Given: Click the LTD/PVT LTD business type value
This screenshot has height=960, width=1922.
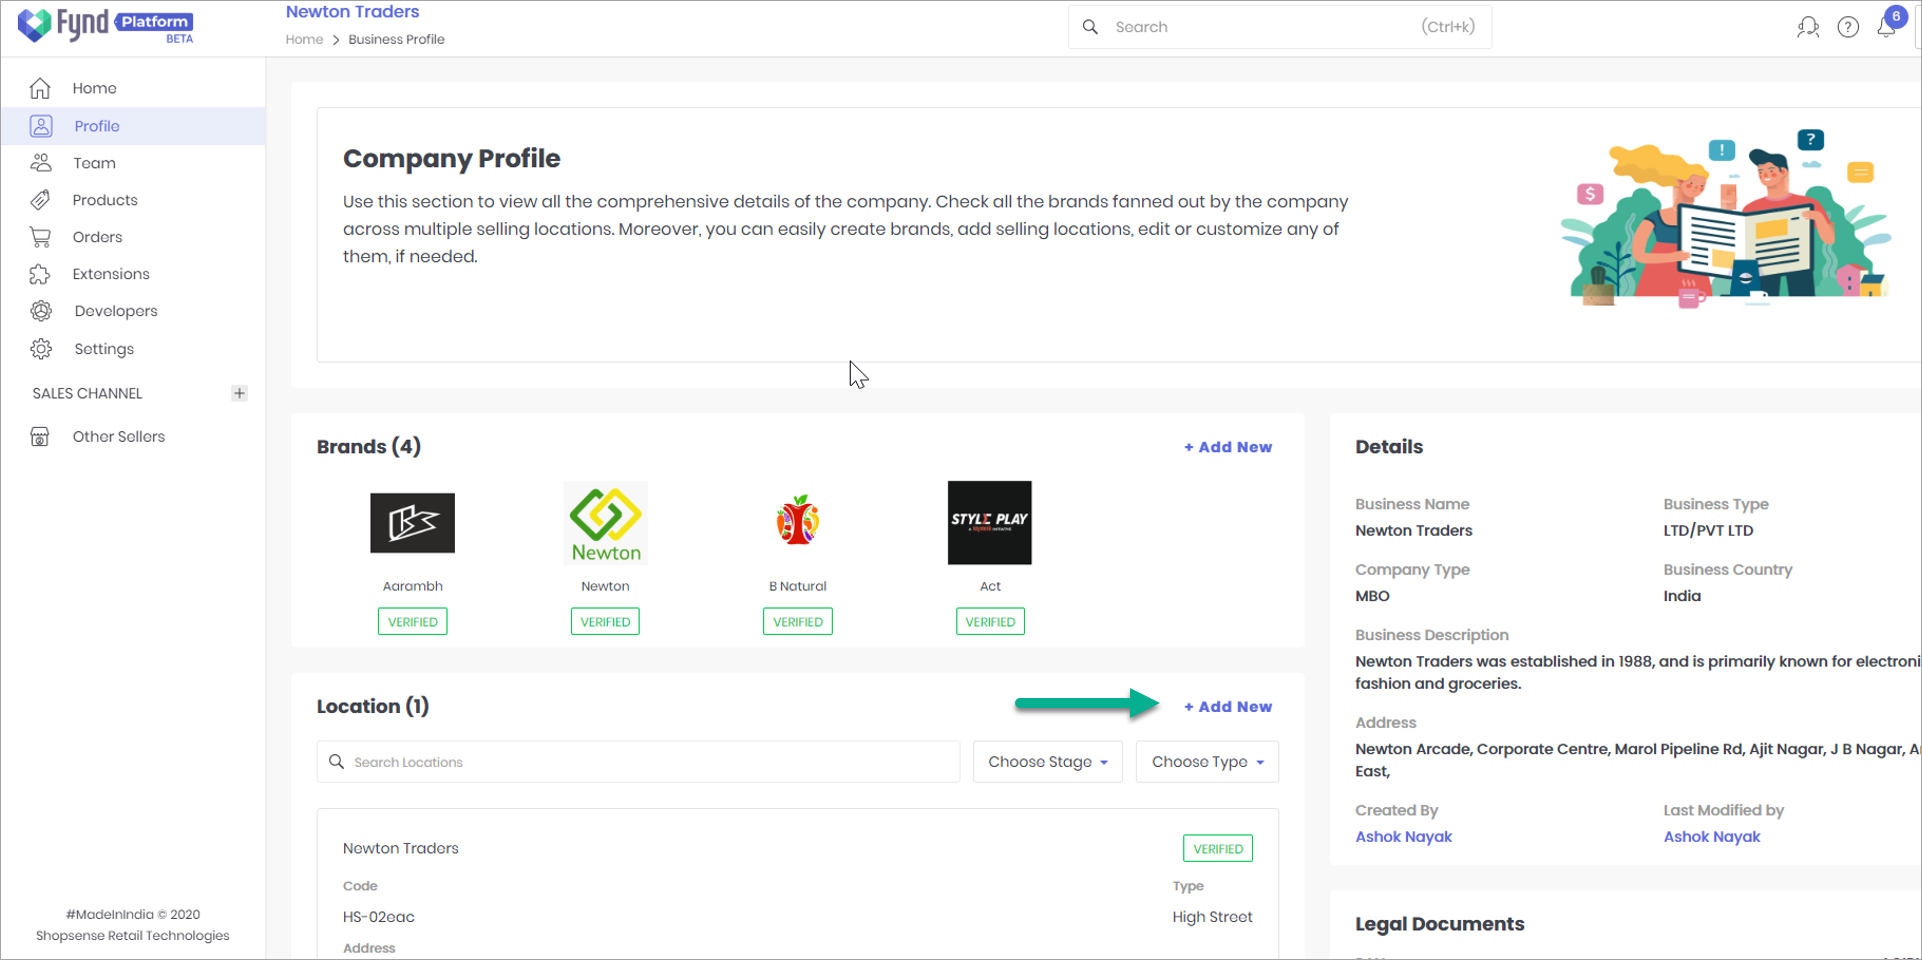Looking at the screenshot, I should click(x=1708, y=531).
